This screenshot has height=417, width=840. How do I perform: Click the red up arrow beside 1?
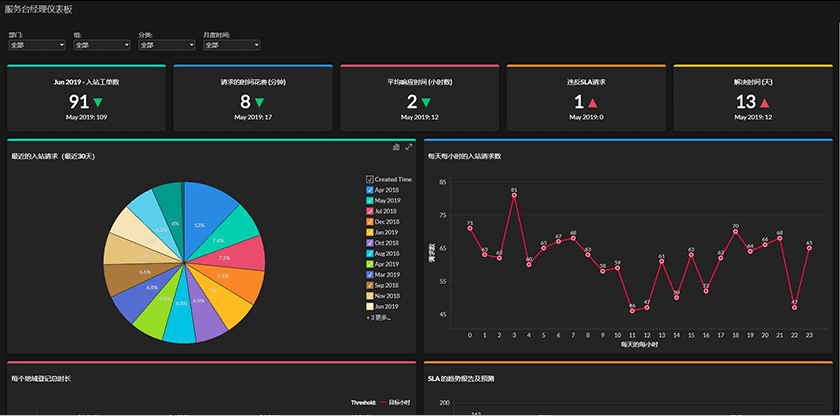[x=593, y=102]
